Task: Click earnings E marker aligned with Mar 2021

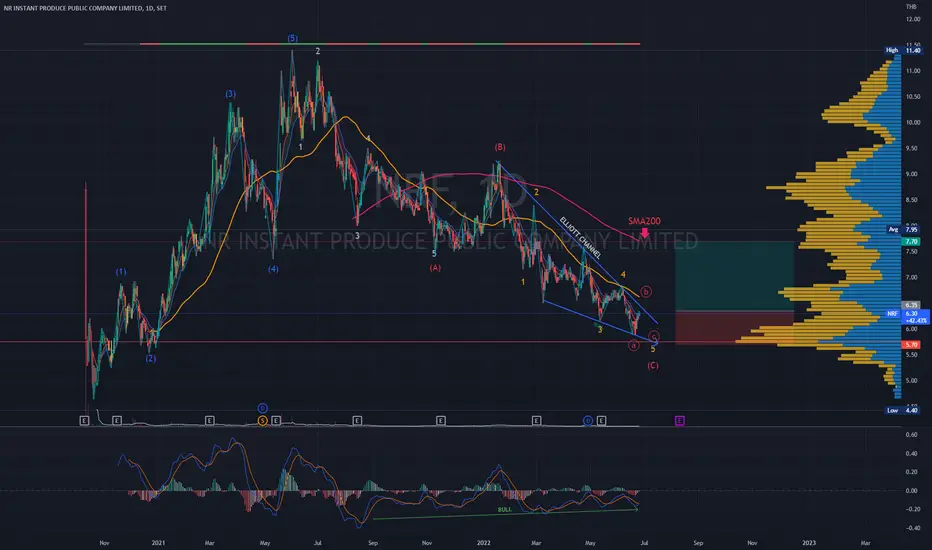Action: [x=209, y=420]
